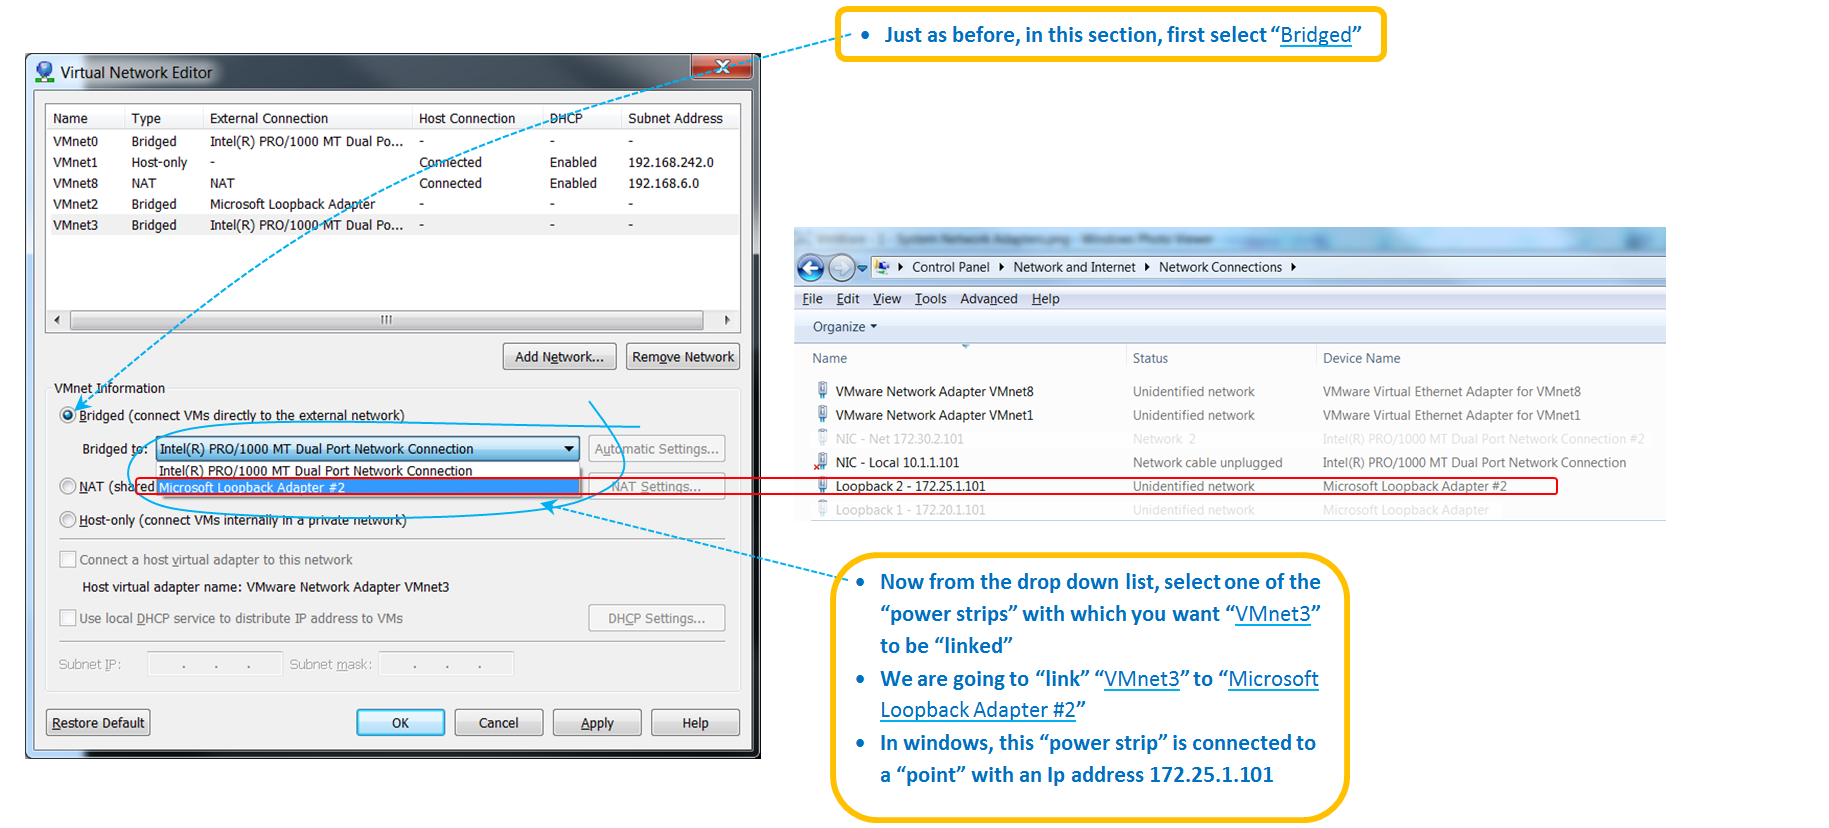Choose Microsoft Loopback Adapter #2 option
This screenshot has height=828, width=1829.
[368, 487]
